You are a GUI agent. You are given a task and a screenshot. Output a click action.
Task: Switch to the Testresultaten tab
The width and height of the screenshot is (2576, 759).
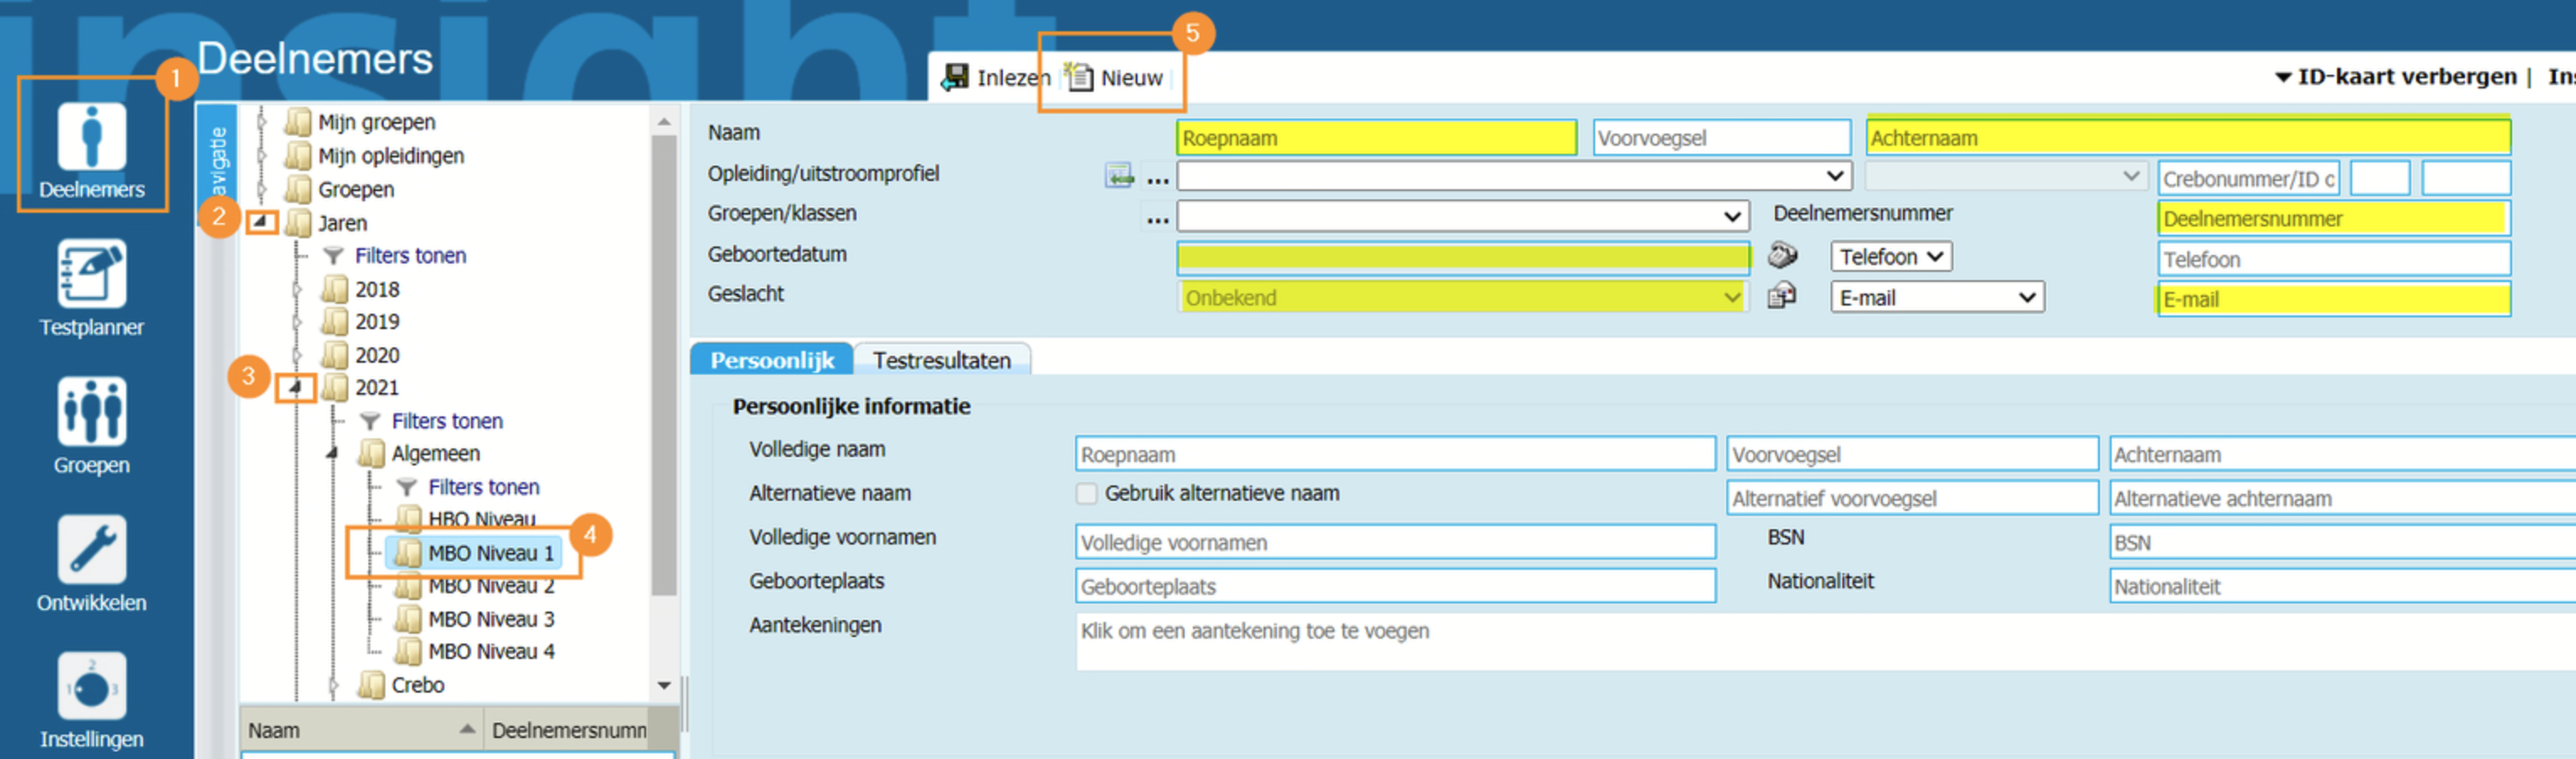941,360
